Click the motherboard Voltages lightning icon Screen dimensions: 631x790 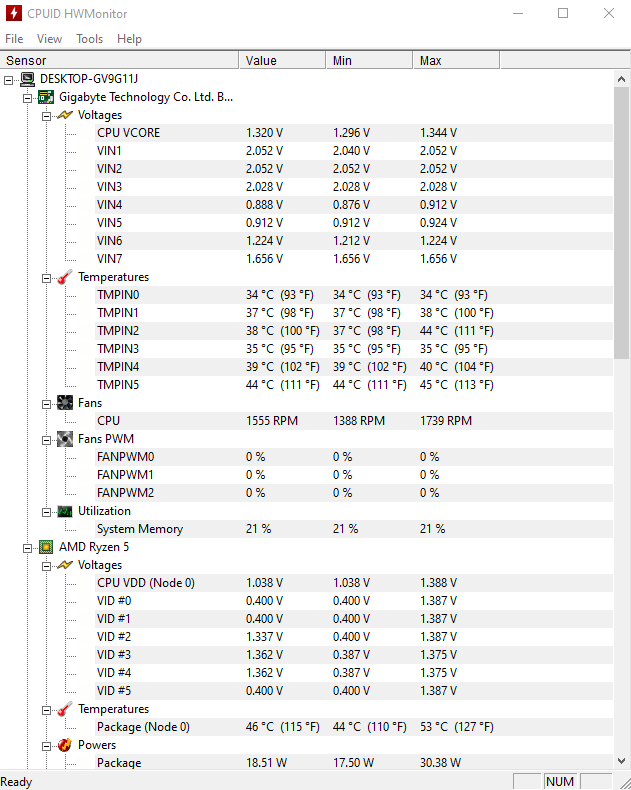(x=65, y=115)
